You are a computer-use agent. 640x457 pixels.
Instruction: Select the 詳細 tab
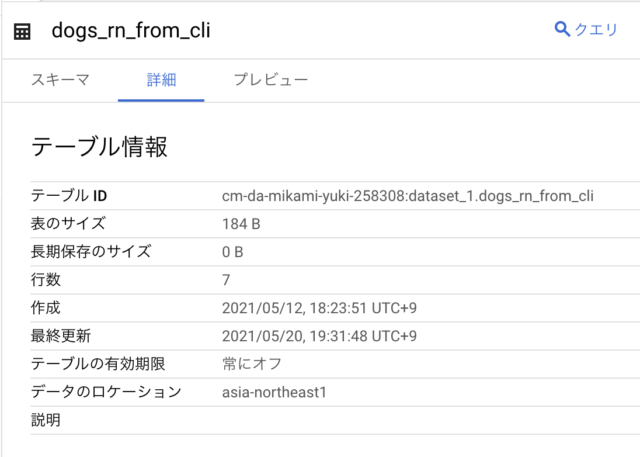click(x=161, y=80)
